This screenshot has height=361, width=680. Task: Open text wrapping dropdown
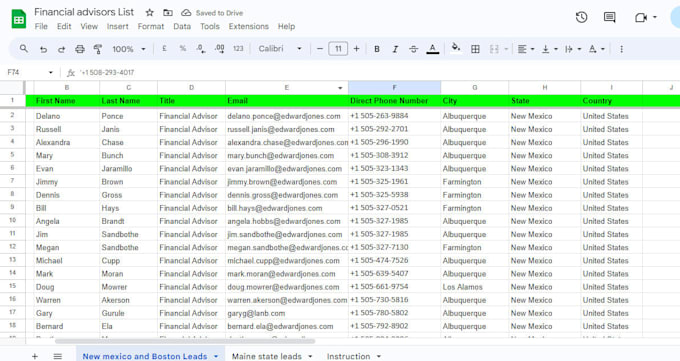pyautogui.click(x=573, y=49)
